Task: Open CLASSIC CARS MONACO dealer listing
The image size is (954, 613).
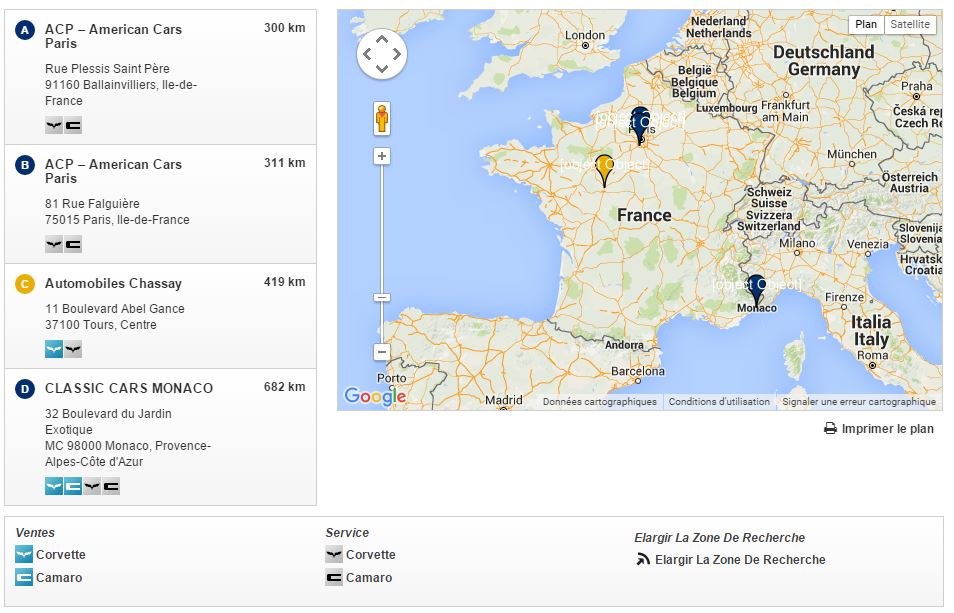Action: (x=128, y=388)
